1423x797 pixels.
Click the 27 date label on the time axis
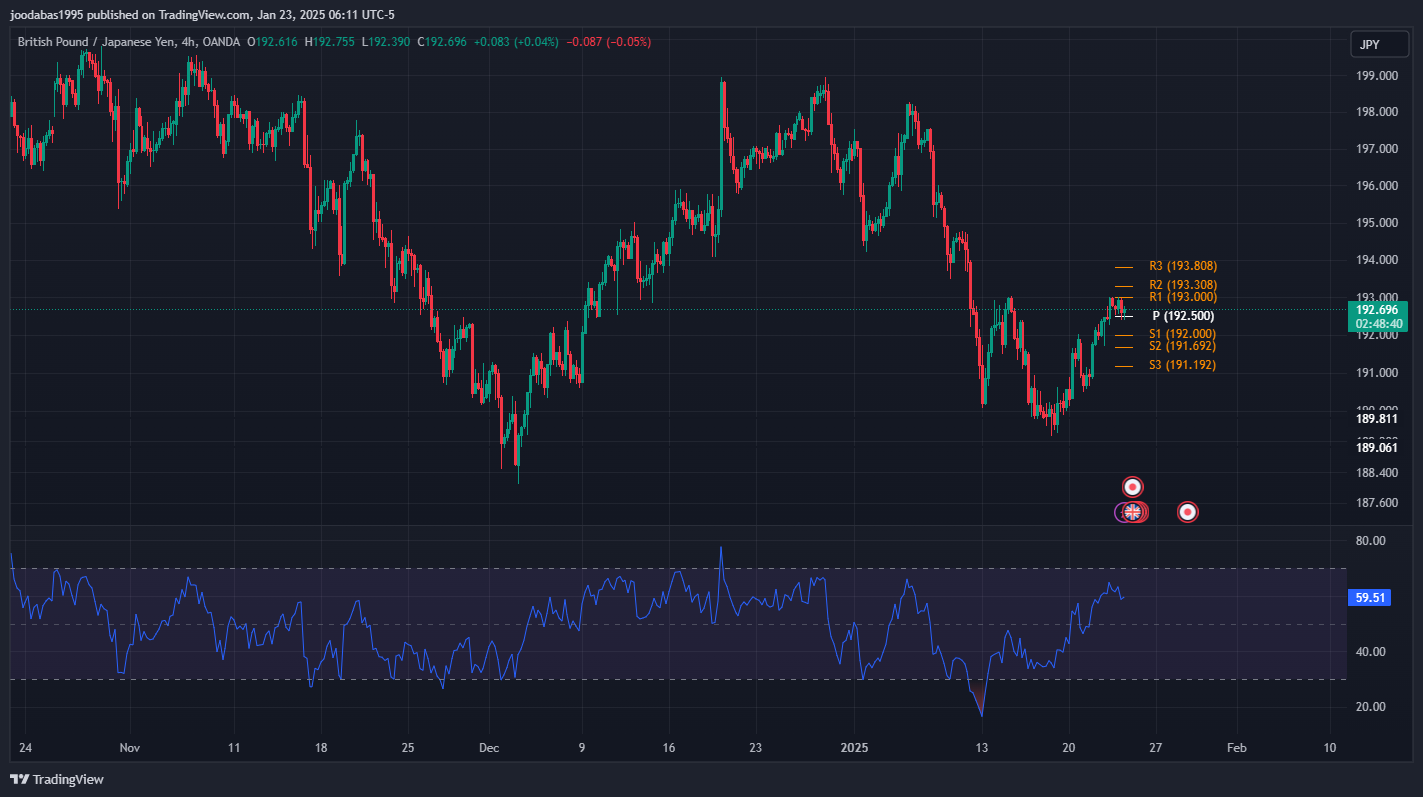[1155, 747]
